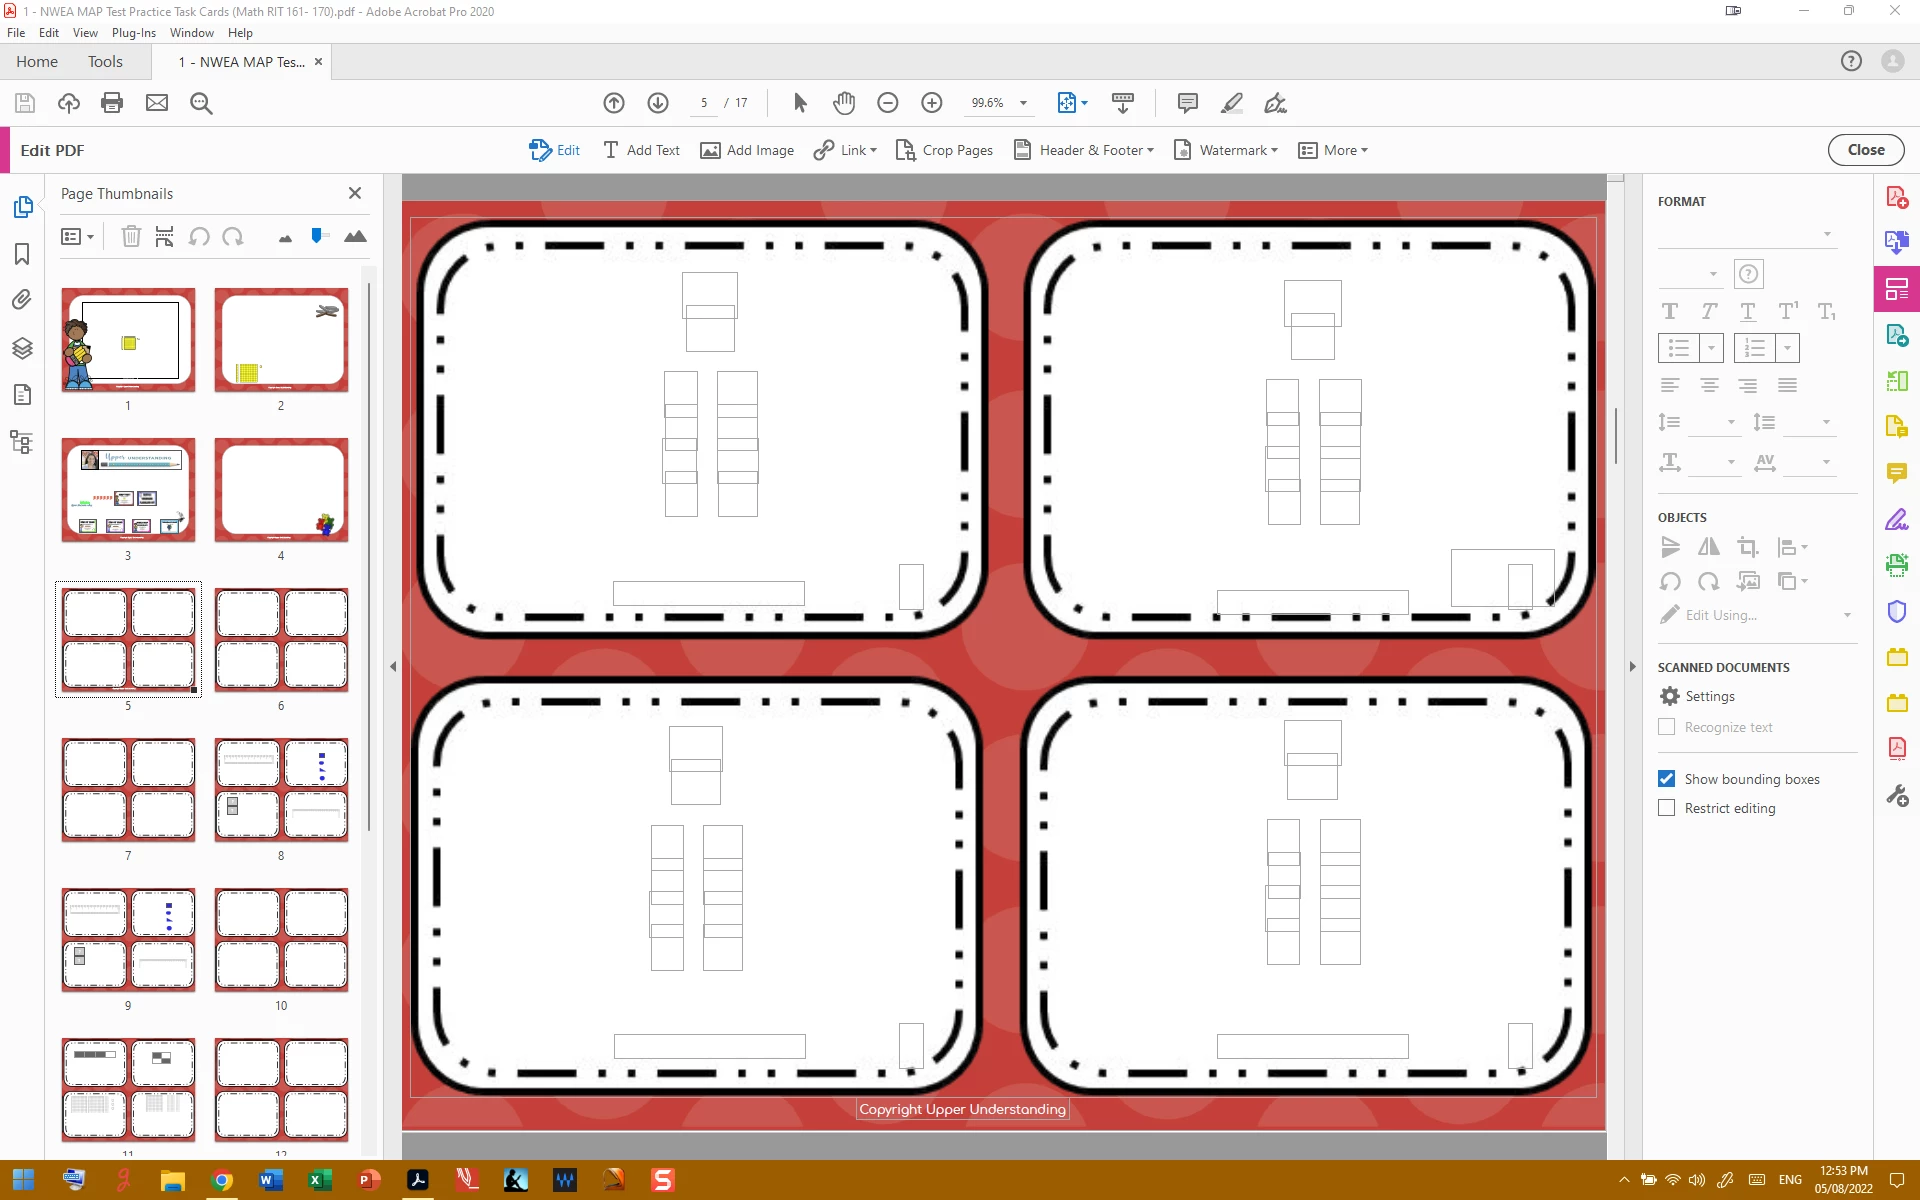The width and height of the screenshot is (1920, 1200).
Task: Expand the Watermark dropdown
Action: (x=1238, y=150)
